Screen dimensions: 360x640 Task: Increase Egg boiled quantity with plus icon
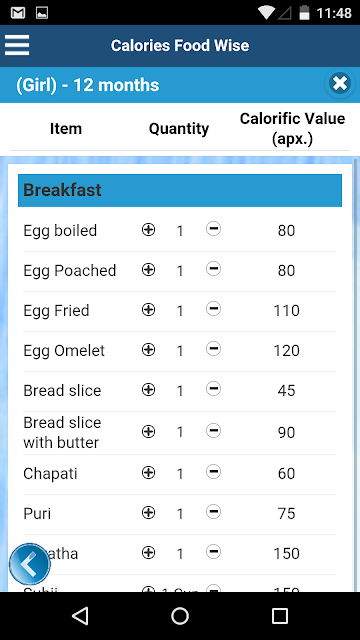tap(148, 230)
